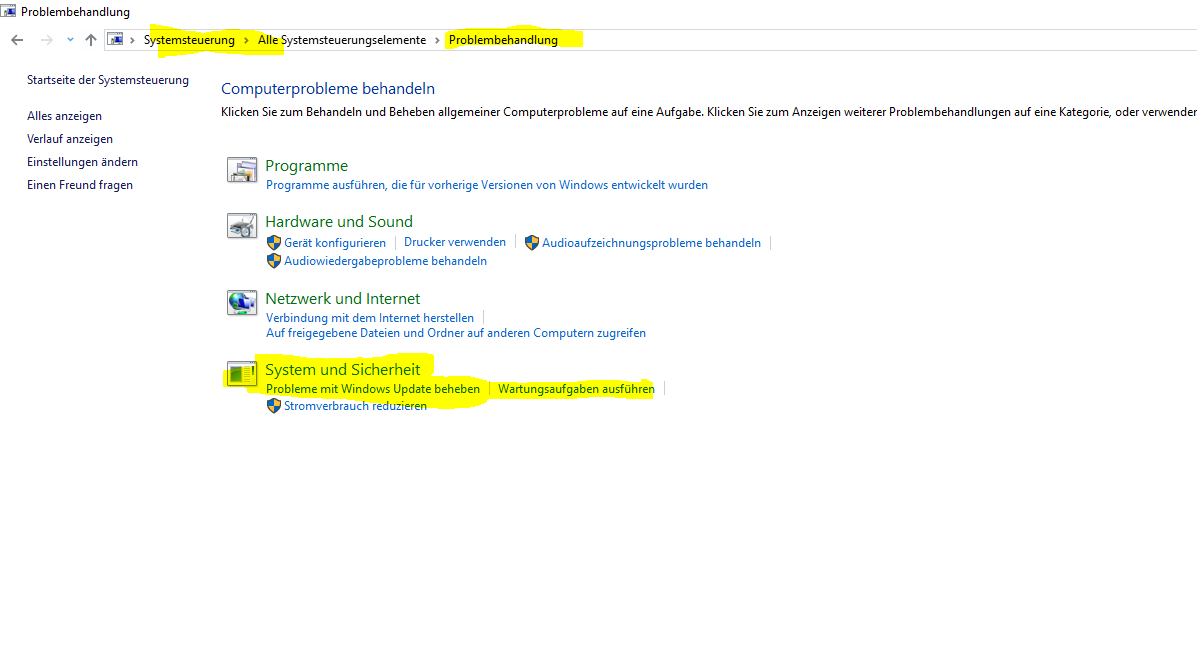Open Drucker verwenden
1197x668 pixels.
[x=455, y=242]
